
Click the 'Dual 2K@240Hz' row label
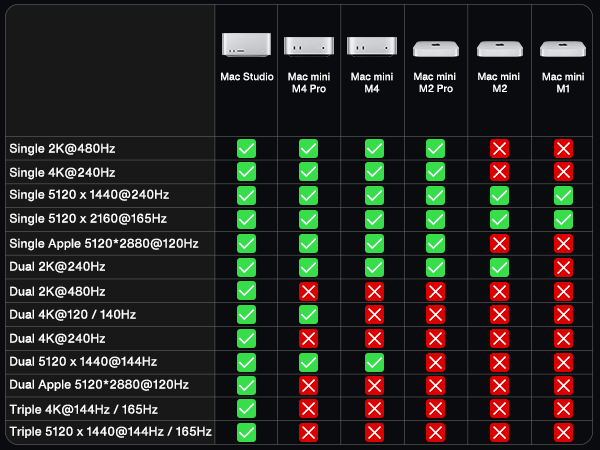coord(57,267)
